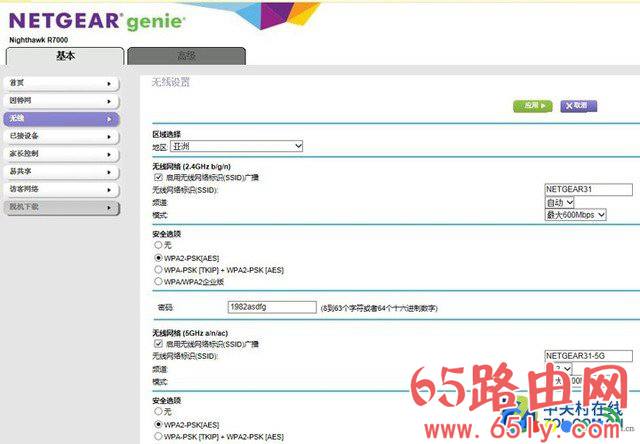Click the 无线网络 (5GHz a/n/ac) heading
This screenshot has width=640, height=444.
[x=190, y=333]
